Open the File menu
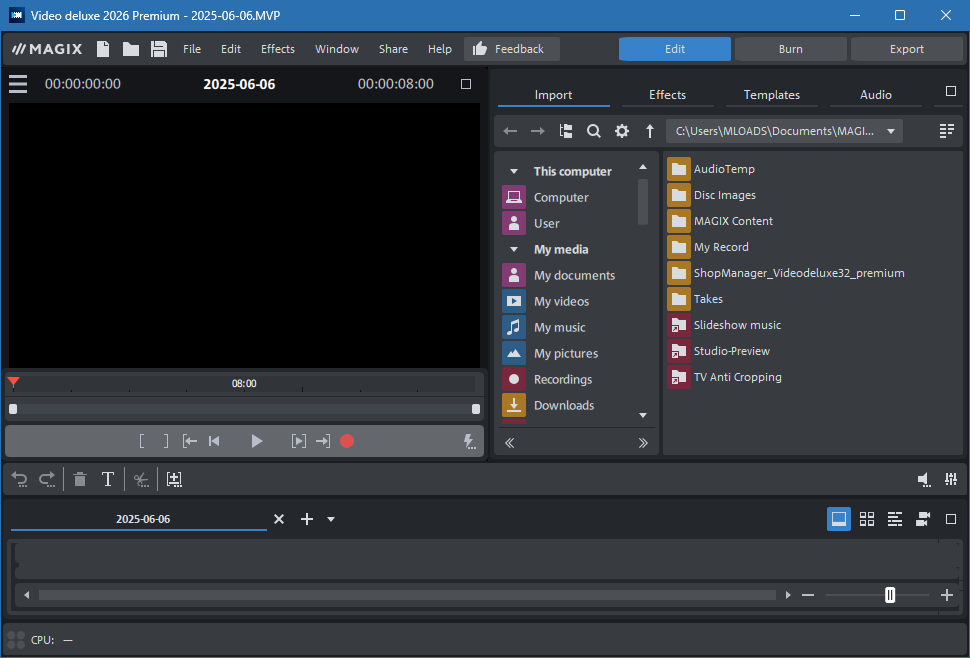This screenshot has width=970, height=658. (x=192, y=49)
